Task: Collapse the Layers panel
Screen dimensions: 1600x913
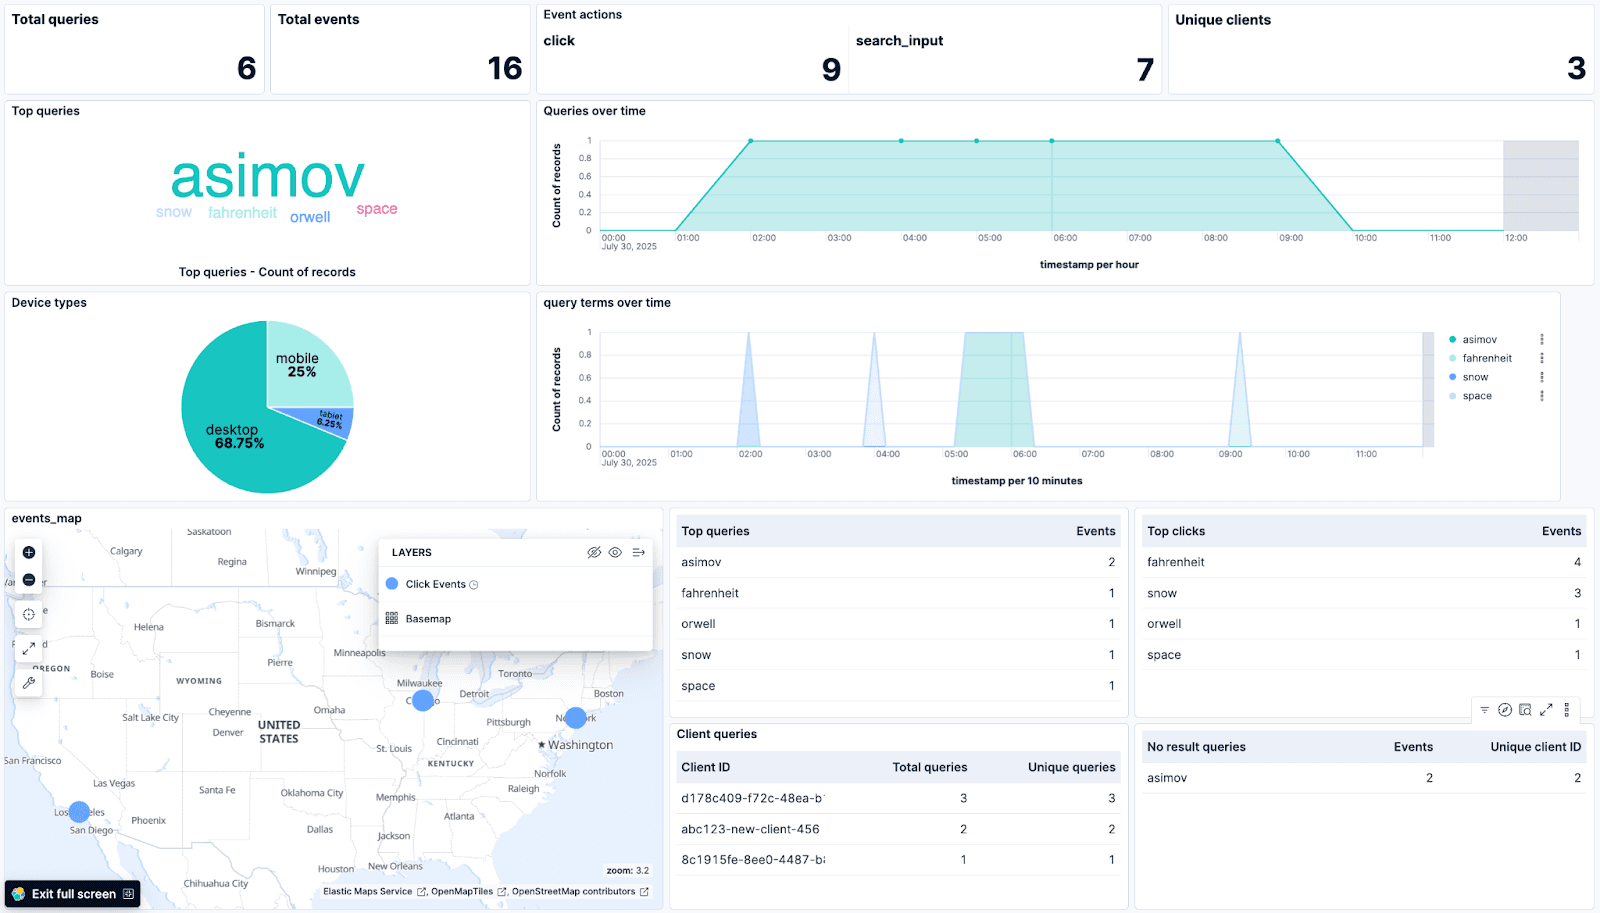Action: [638, 552]
